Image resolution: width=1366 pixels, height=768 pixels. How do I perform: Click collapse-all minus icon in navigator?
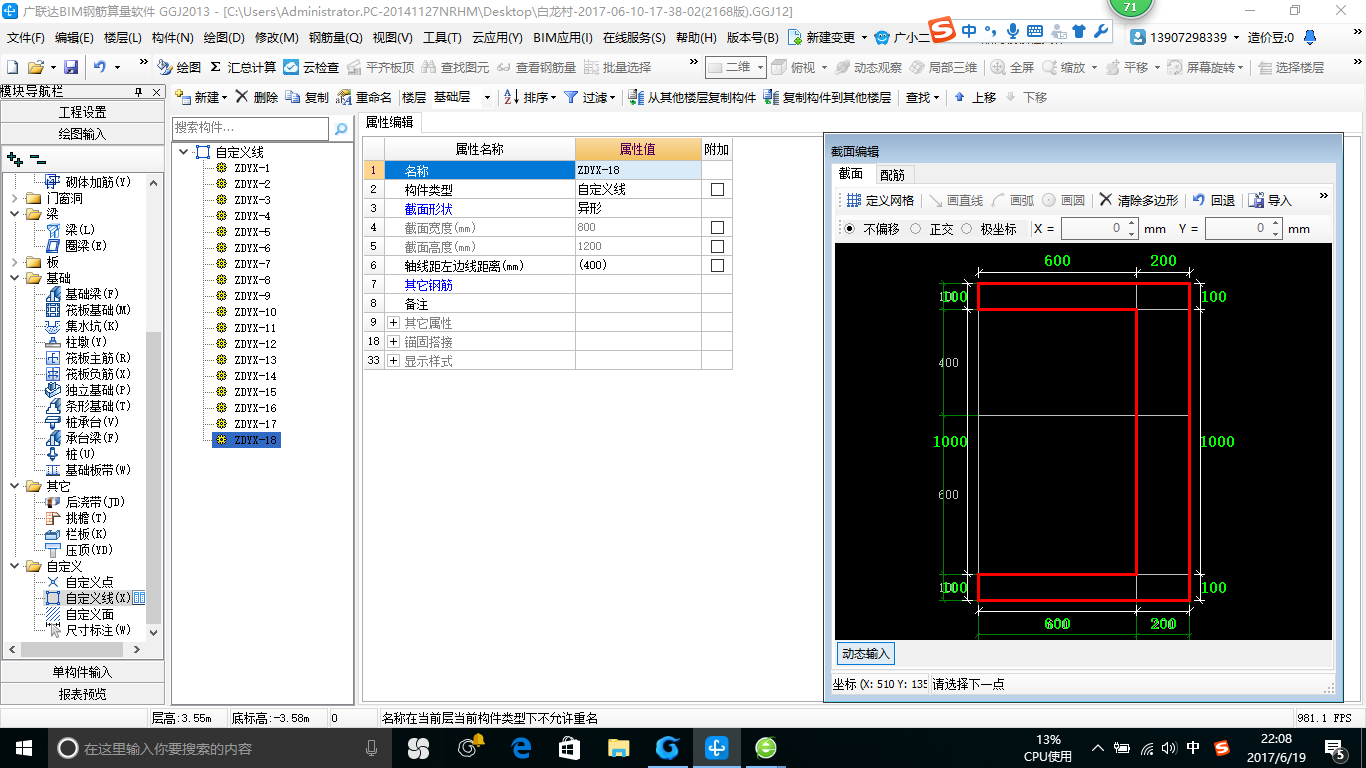tap(37, 159)
